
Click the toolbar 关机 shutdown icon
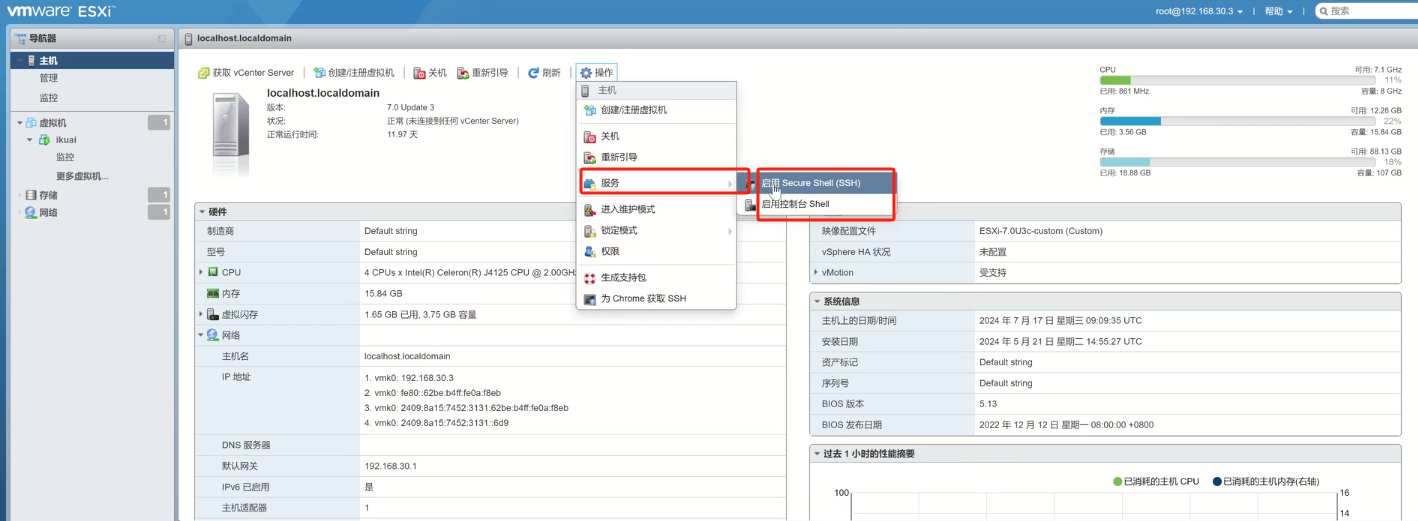coord(419,73)
